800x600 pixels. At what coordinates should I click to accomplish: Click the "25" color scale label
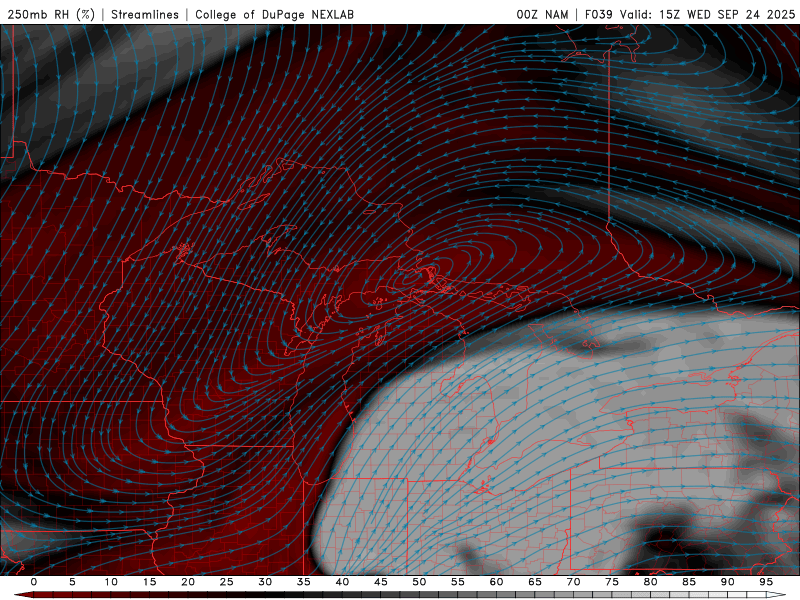pos(227,582)
